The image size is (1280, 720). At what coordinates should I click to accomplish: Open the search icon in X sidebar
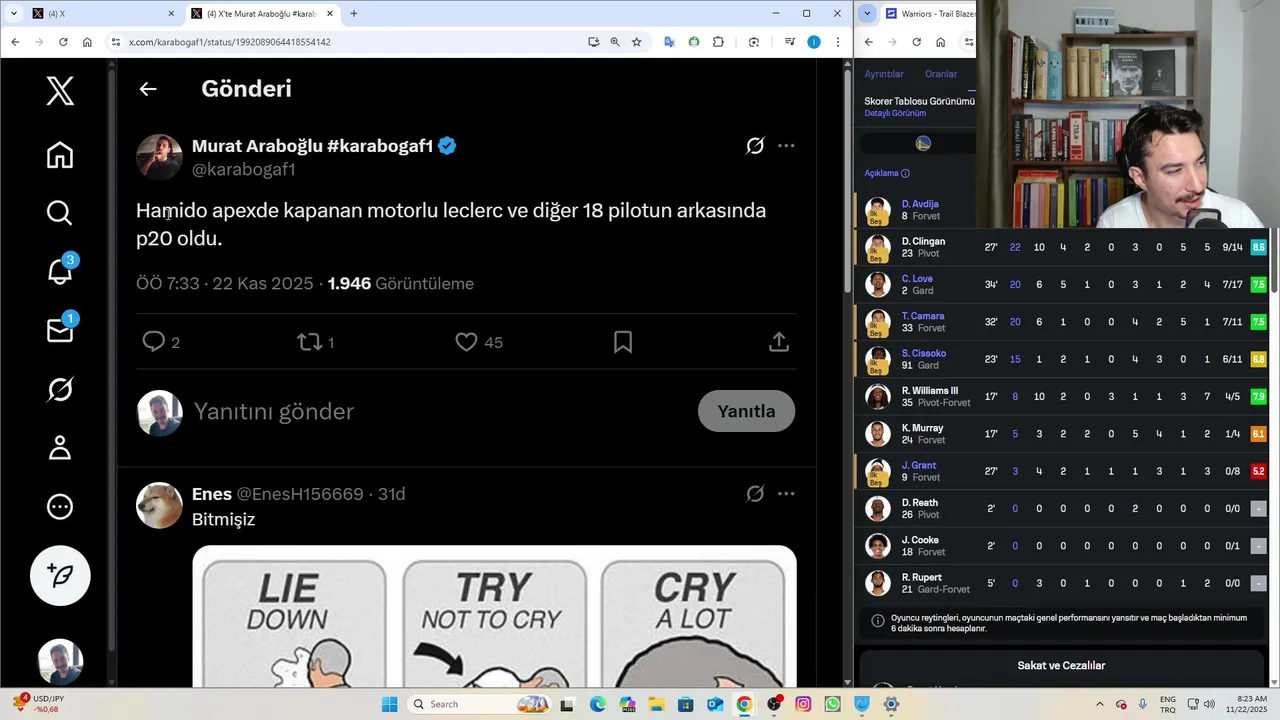point(60,213)
